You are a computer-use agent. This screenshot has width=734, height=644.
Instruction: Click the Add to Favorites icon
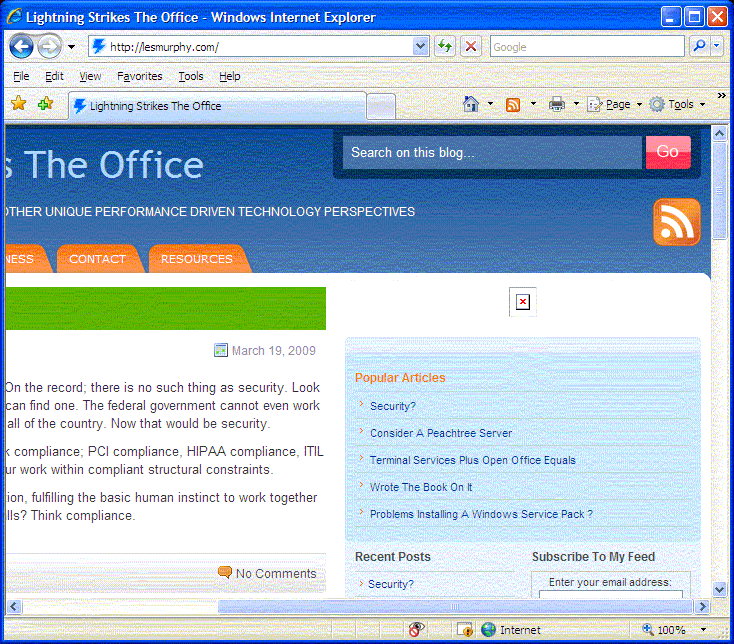(x=45, y=103)
